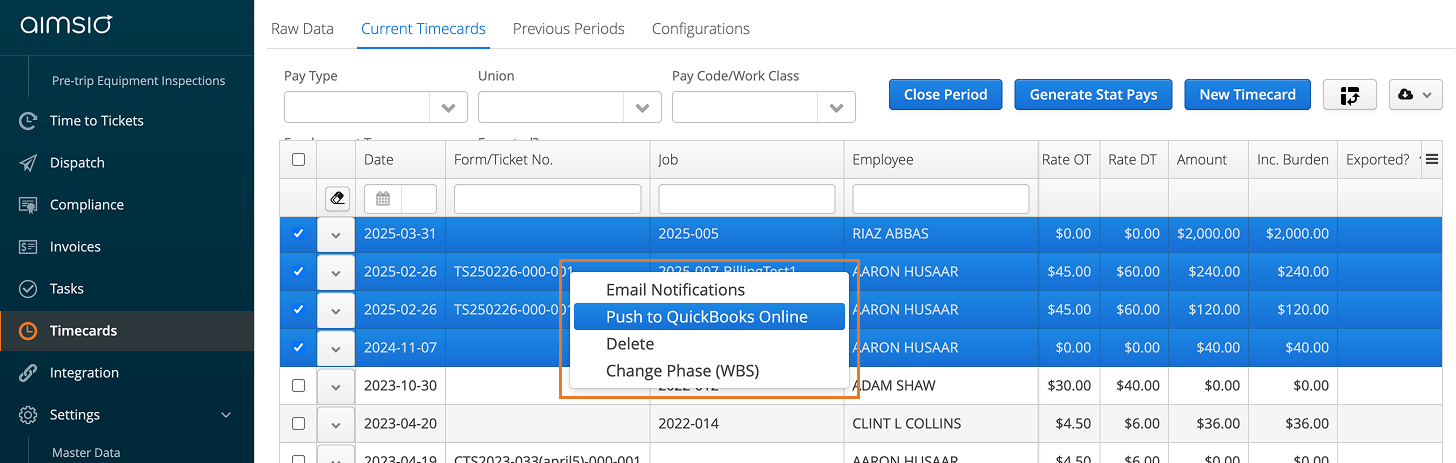Viewport: 1456px width, 463px height.
Task: Click the Tasks checkmark icon
Action: coord(28,289)
